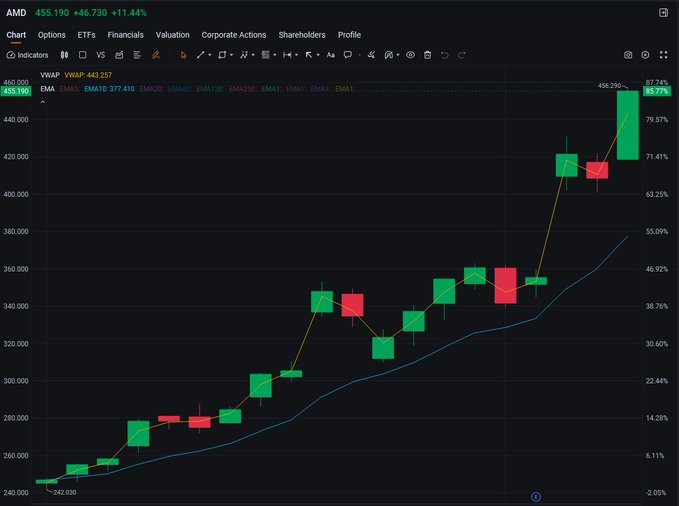679x506 pixels.
Task: Take a chart snapshot with camera icon
Action: 628,55
